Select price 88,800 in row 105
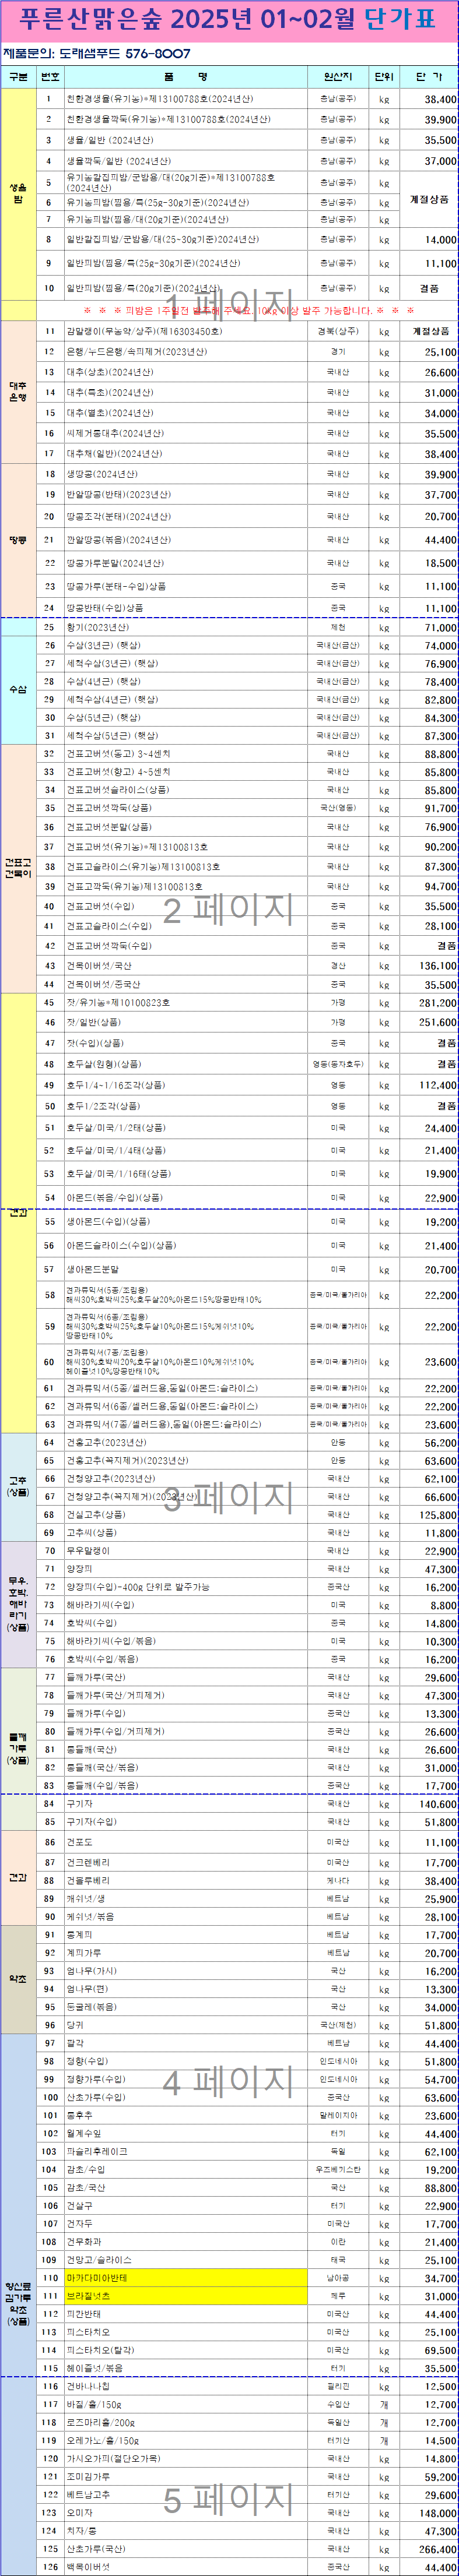This screenshot has width=459, height=2576. pos(440,2188)
